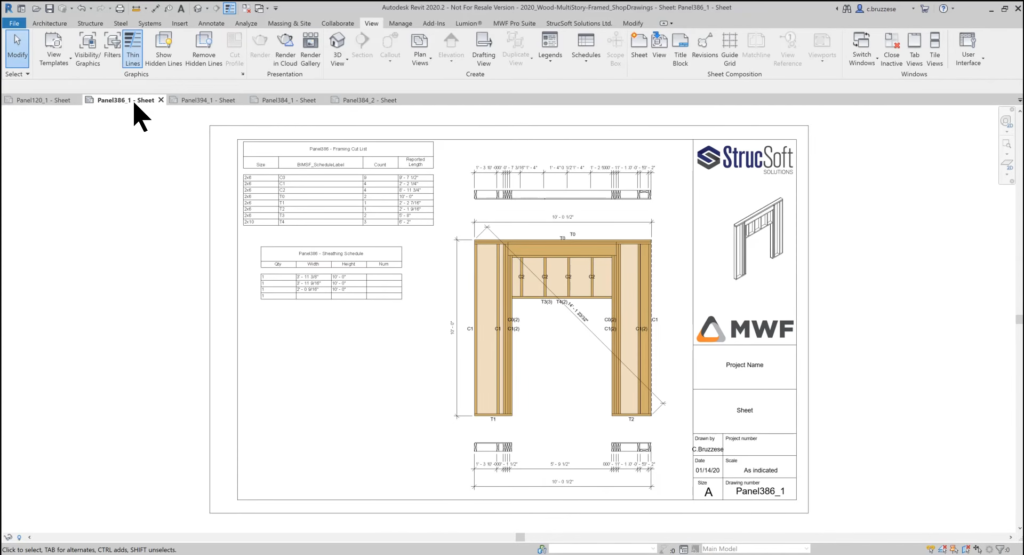Switch to the Architecture ribbon tab

(50, 23)
